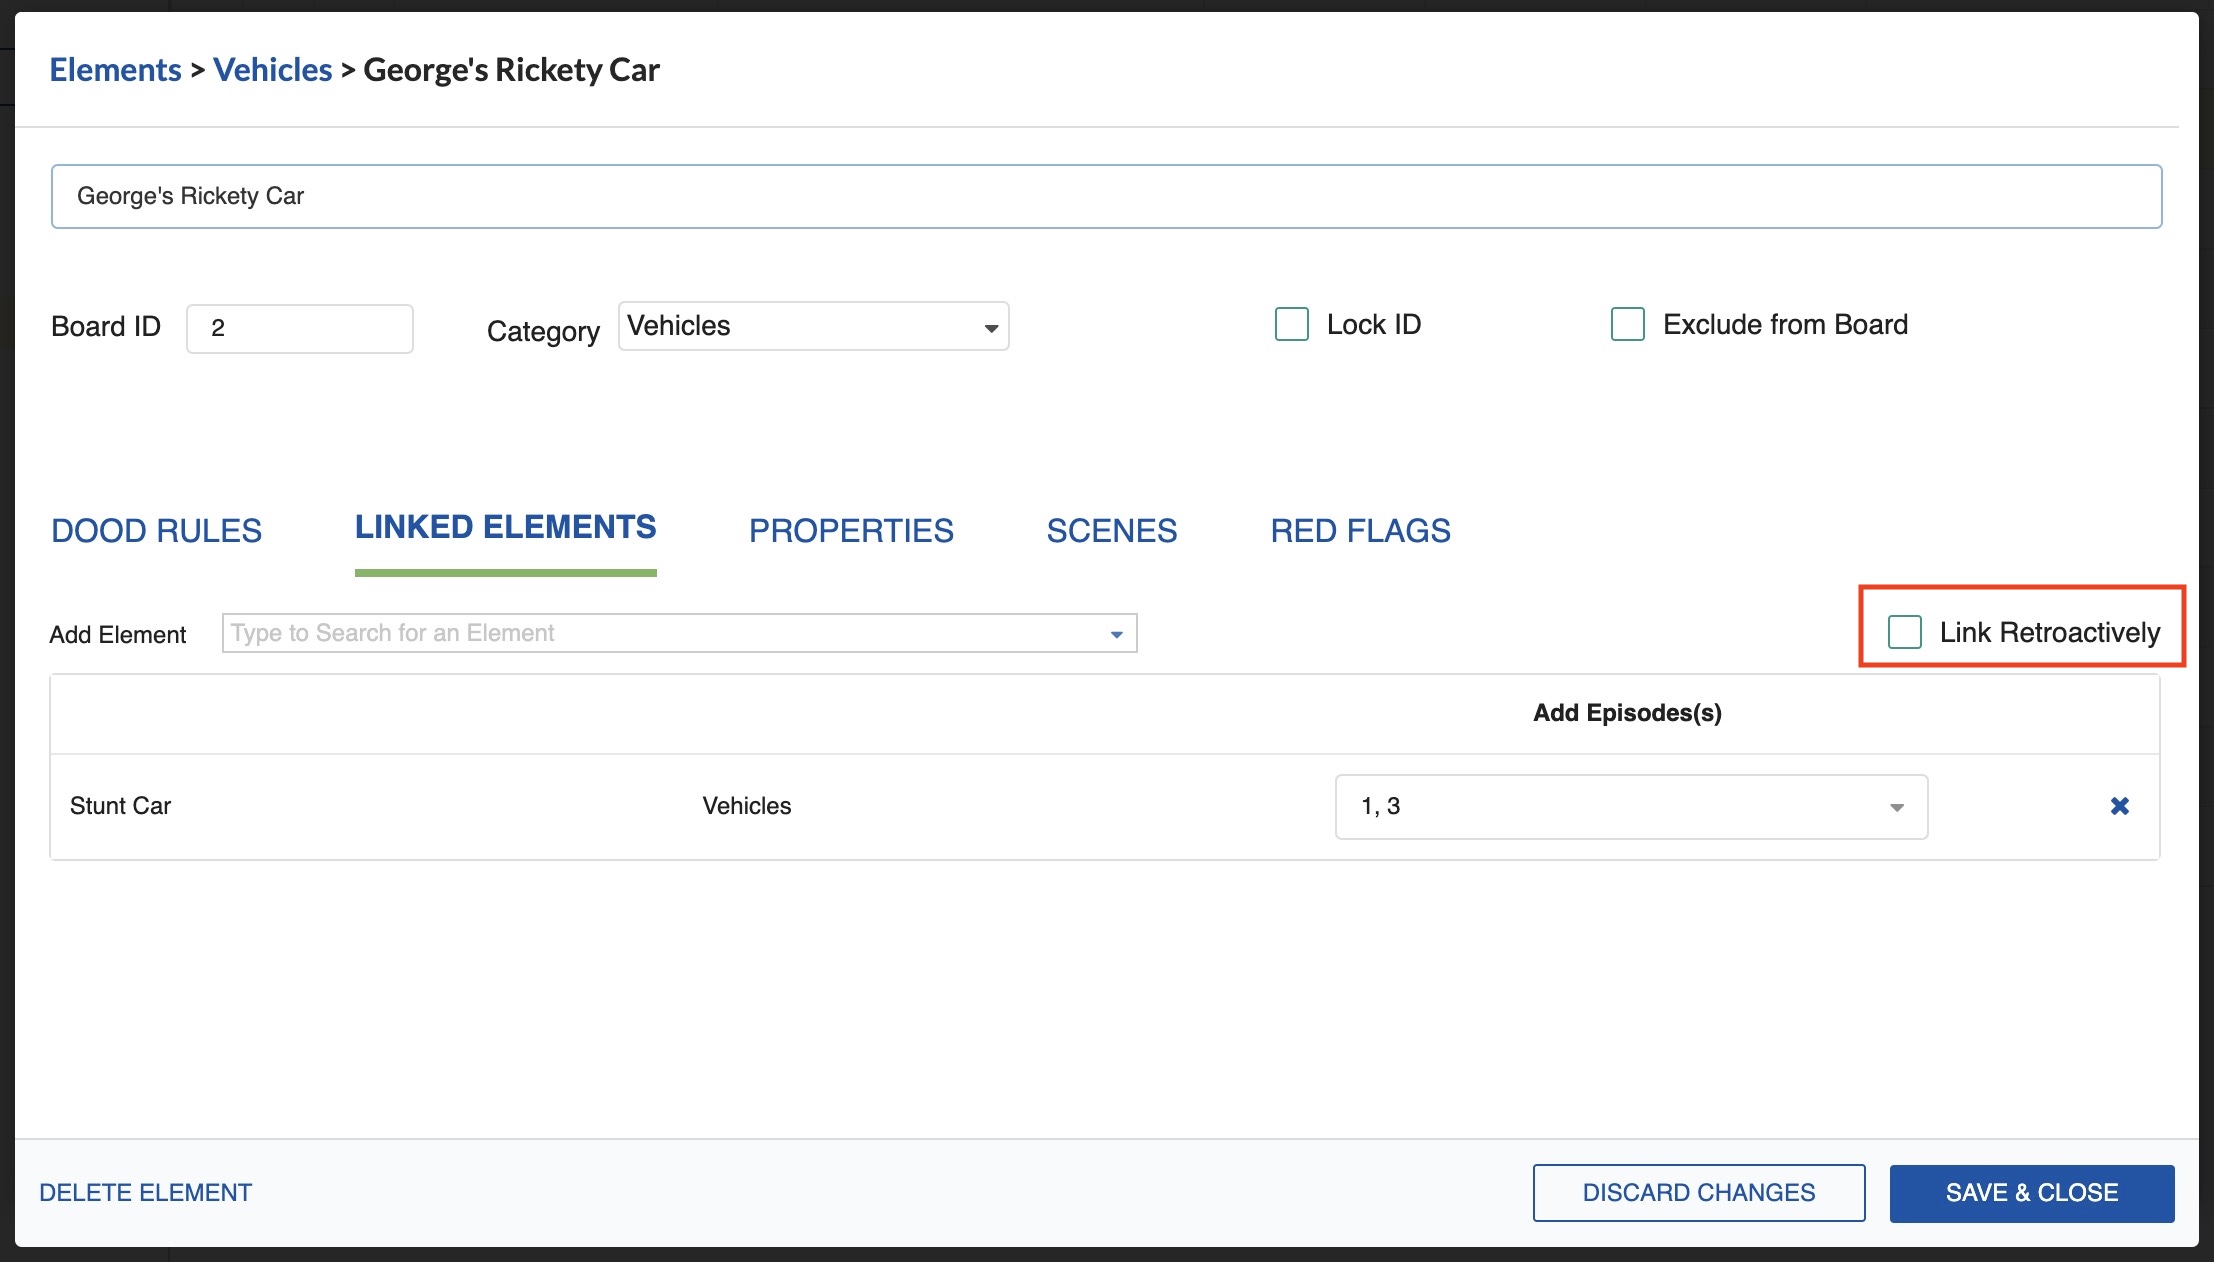Viewport: 2214px width, 1262px height.
Task: Open the Category Vehicles dropdown
Action: point(813,327)
